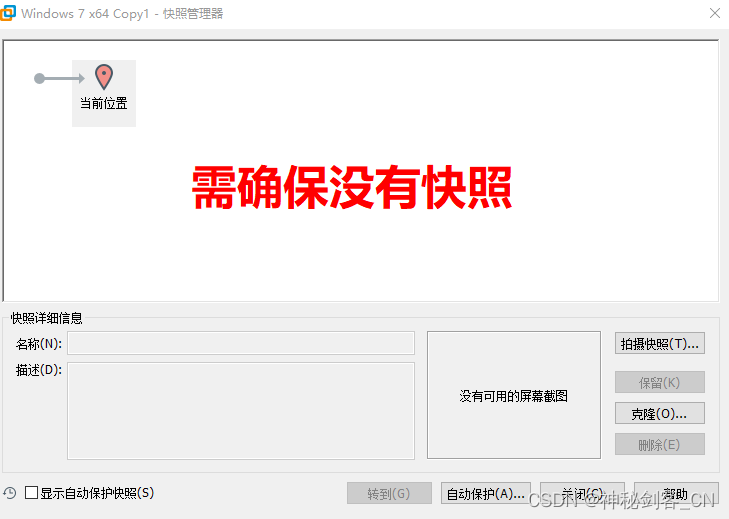Click the 没有可用的屏幕截图 preview box
Screen dimensions: 729x519
(x=514, y=395)
